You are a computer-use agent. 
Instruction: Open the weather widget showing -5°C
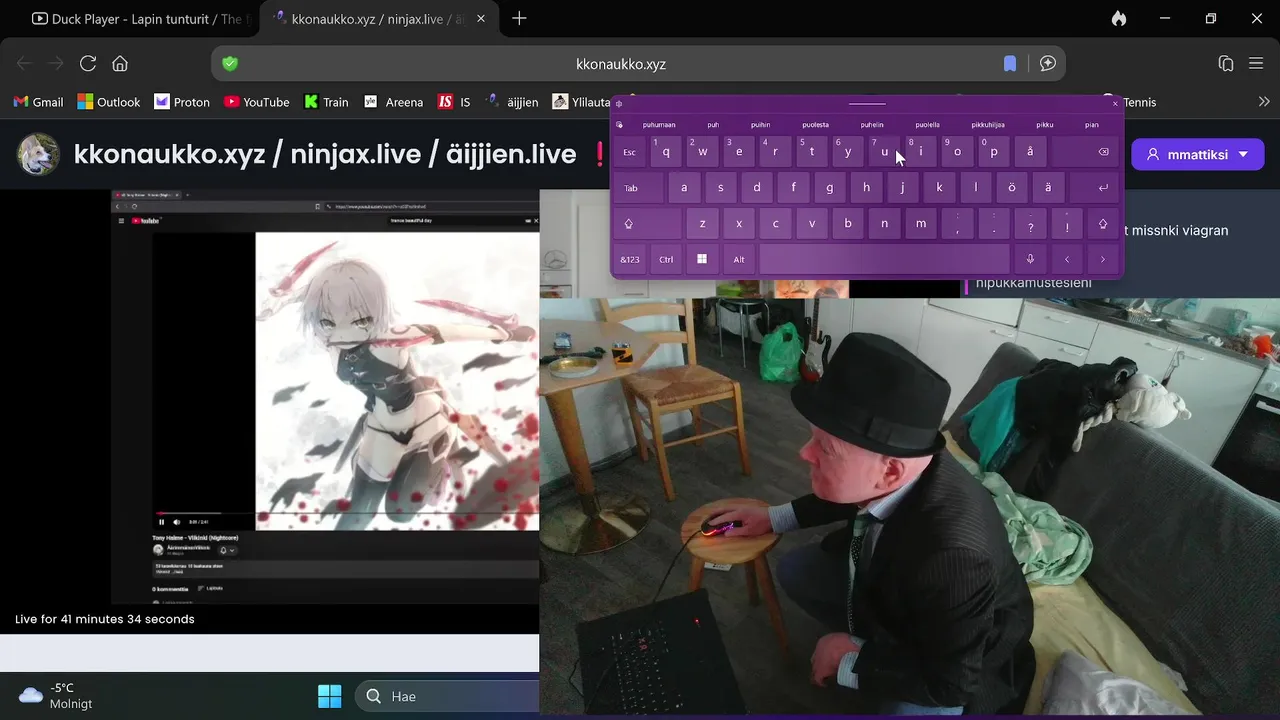(x=56, y=696)
